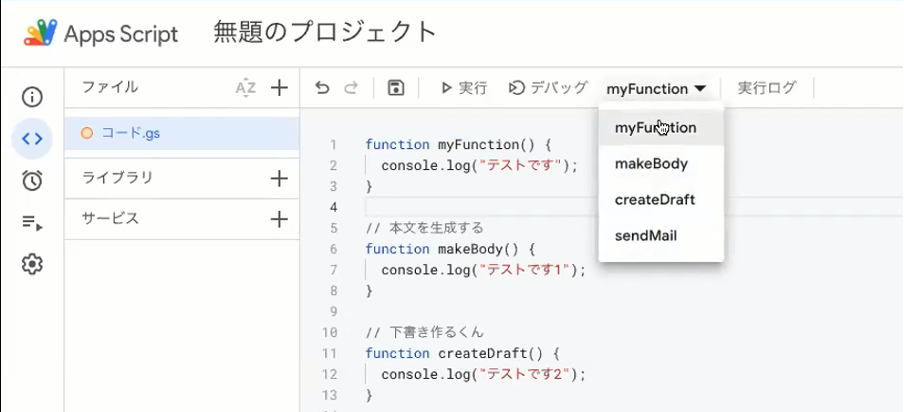Click the ライブラリ section label
Viewport: 904px width, 412px height.
point(118,178)
